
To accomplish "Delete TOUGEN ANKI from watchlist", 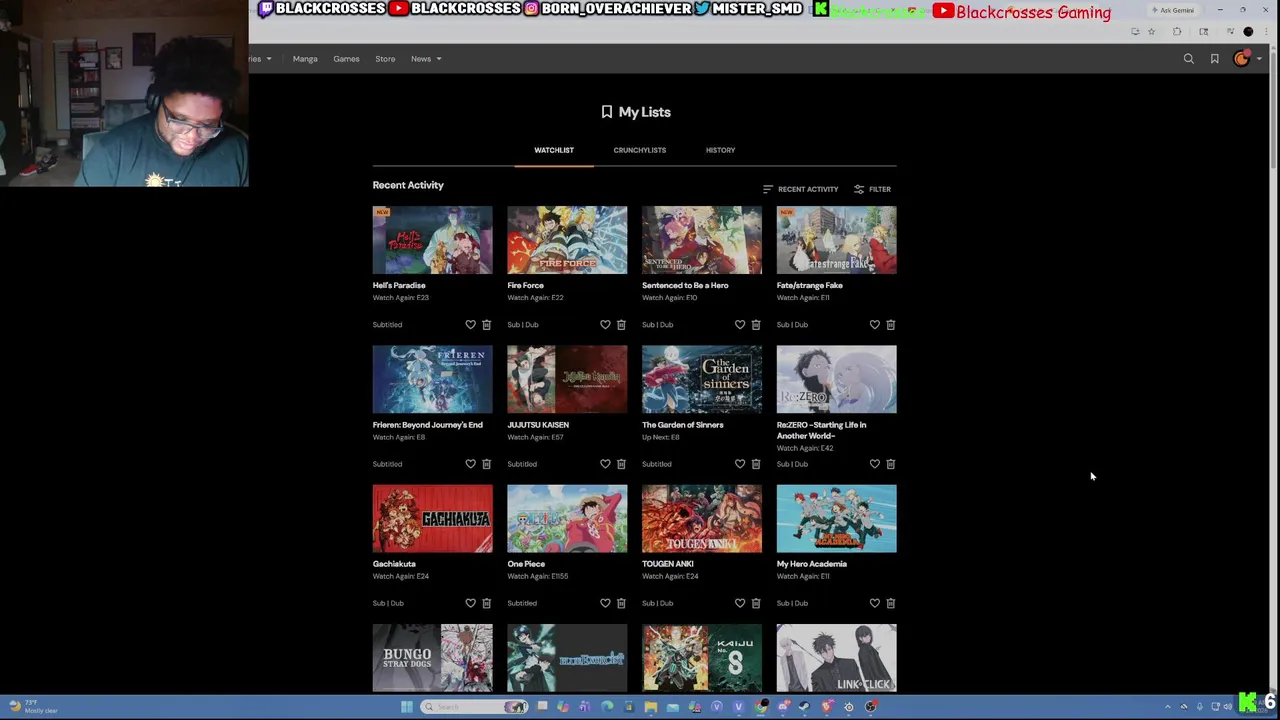I will coord(756,603).
